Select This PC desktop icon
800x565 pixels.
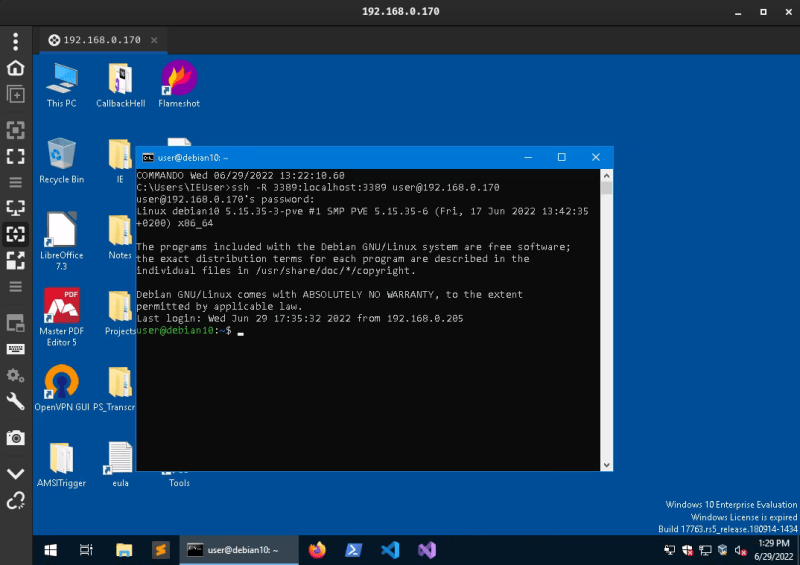[x=62, y=85]
